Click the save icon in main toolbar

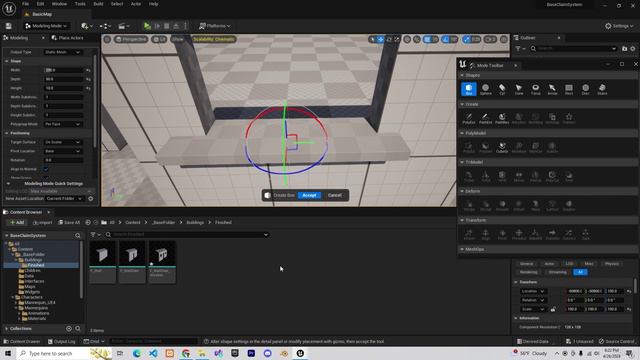pos(8,26)
